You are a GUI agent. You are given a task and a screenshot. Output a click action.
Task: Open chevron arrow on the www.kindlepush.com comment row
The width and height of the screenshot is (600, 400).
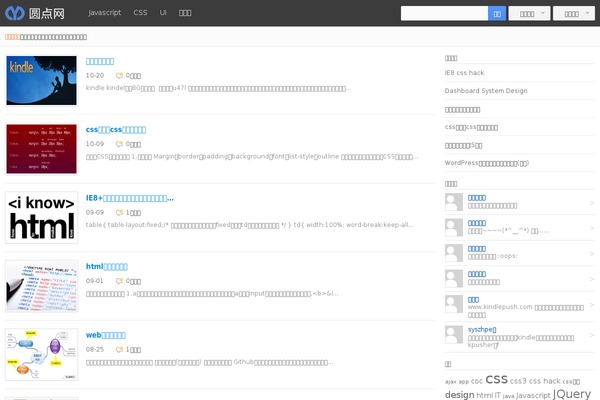tap(592, 305)
